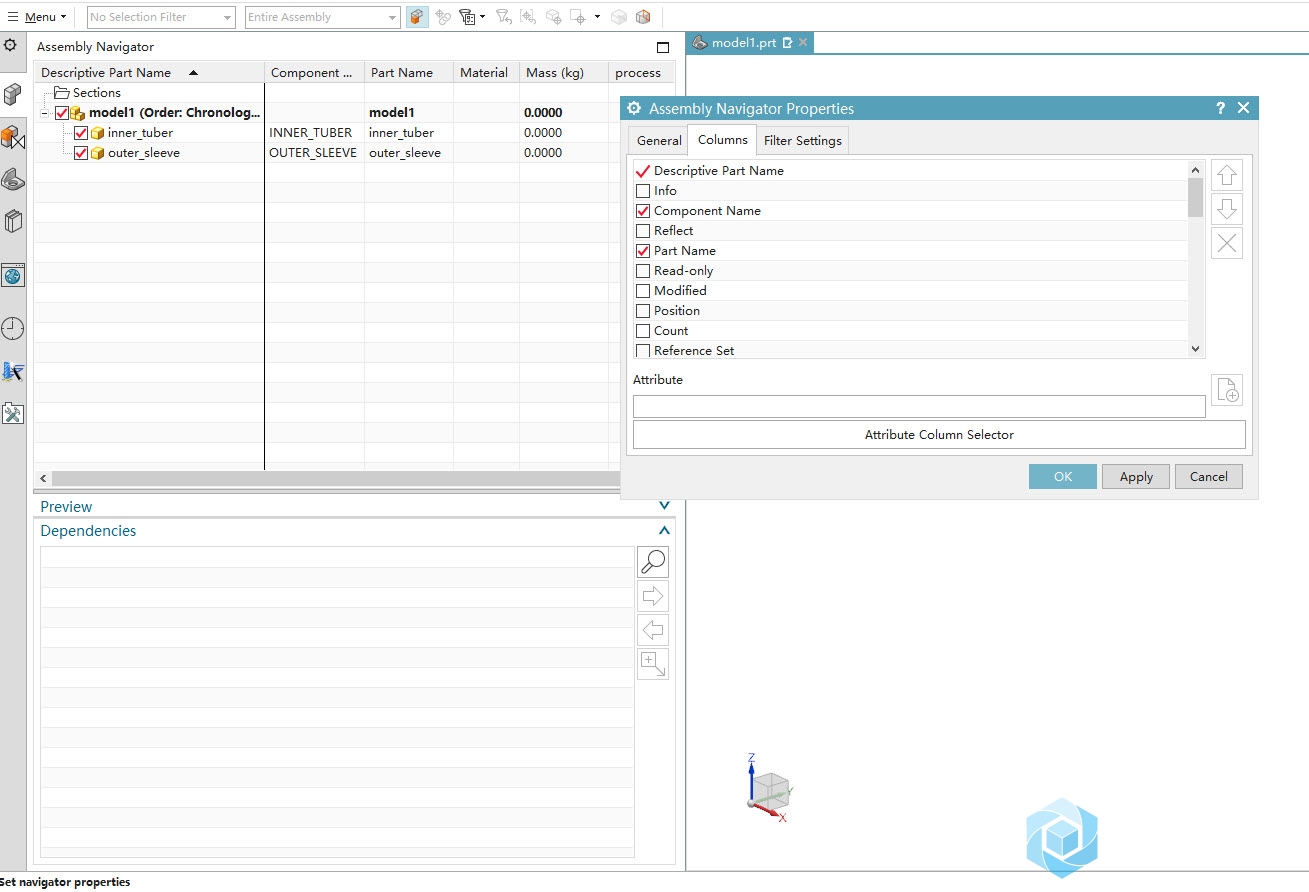Switch to the Columns tab
The image size is (1309, 892).
click(x=723, y=140)
